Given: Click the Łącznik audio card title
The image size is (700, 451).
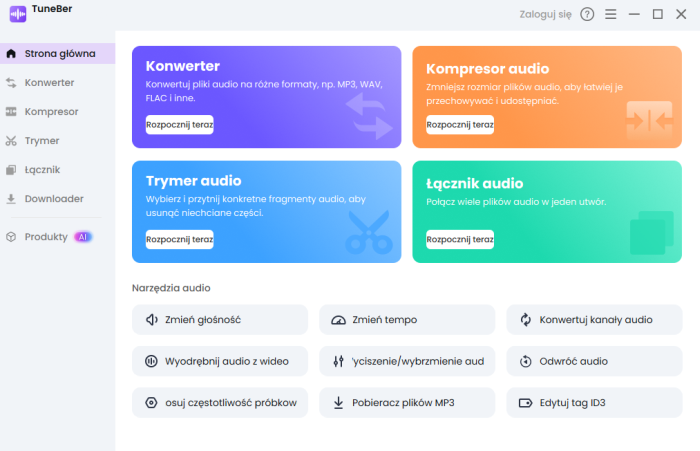Looking at the screenshot, I should [475, 184].
